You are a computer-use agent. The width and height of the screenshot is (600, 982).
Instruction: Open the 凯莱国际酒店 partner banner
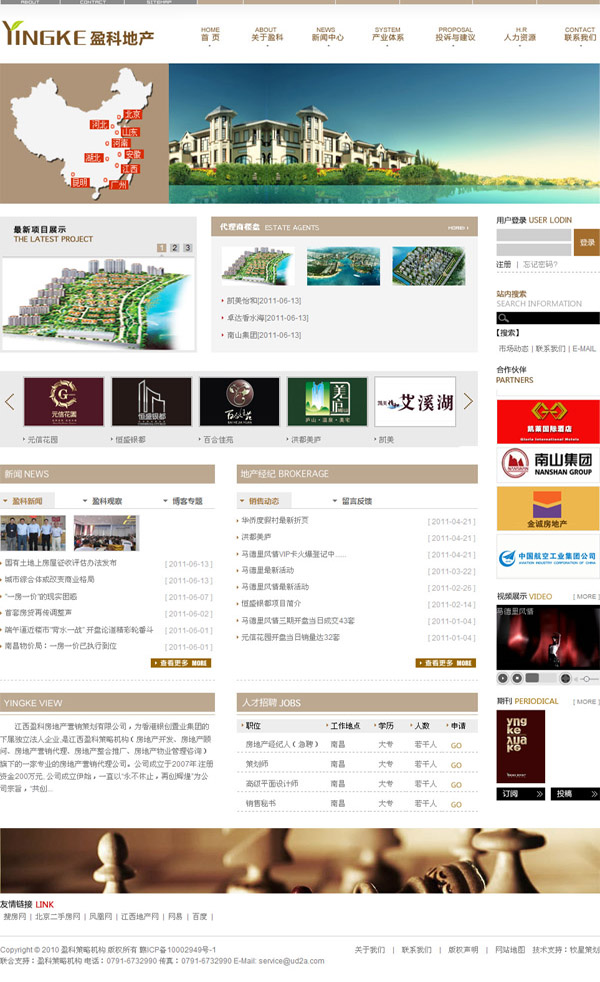point(548,421)
